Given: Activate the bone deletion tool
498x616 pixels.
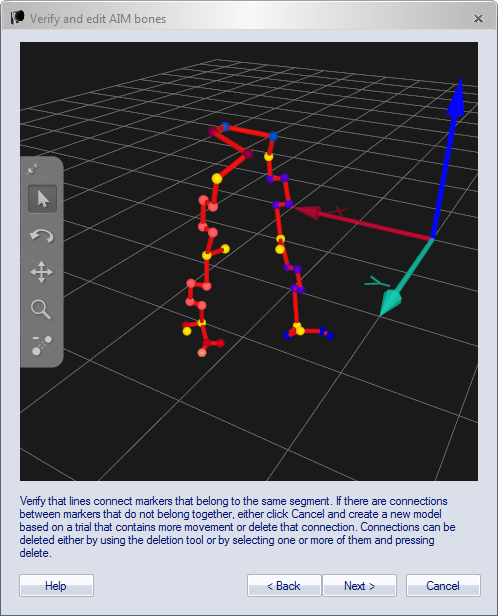Looking at the screenshot, I should click(x=42, y=345).
